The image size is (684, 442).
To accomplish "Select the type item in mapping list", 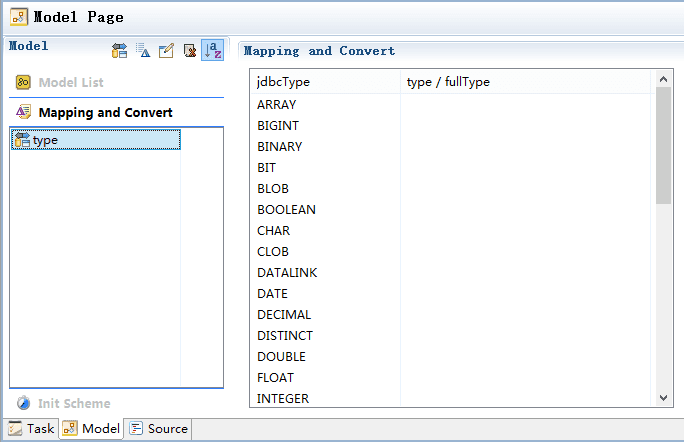I will (96, 140).
